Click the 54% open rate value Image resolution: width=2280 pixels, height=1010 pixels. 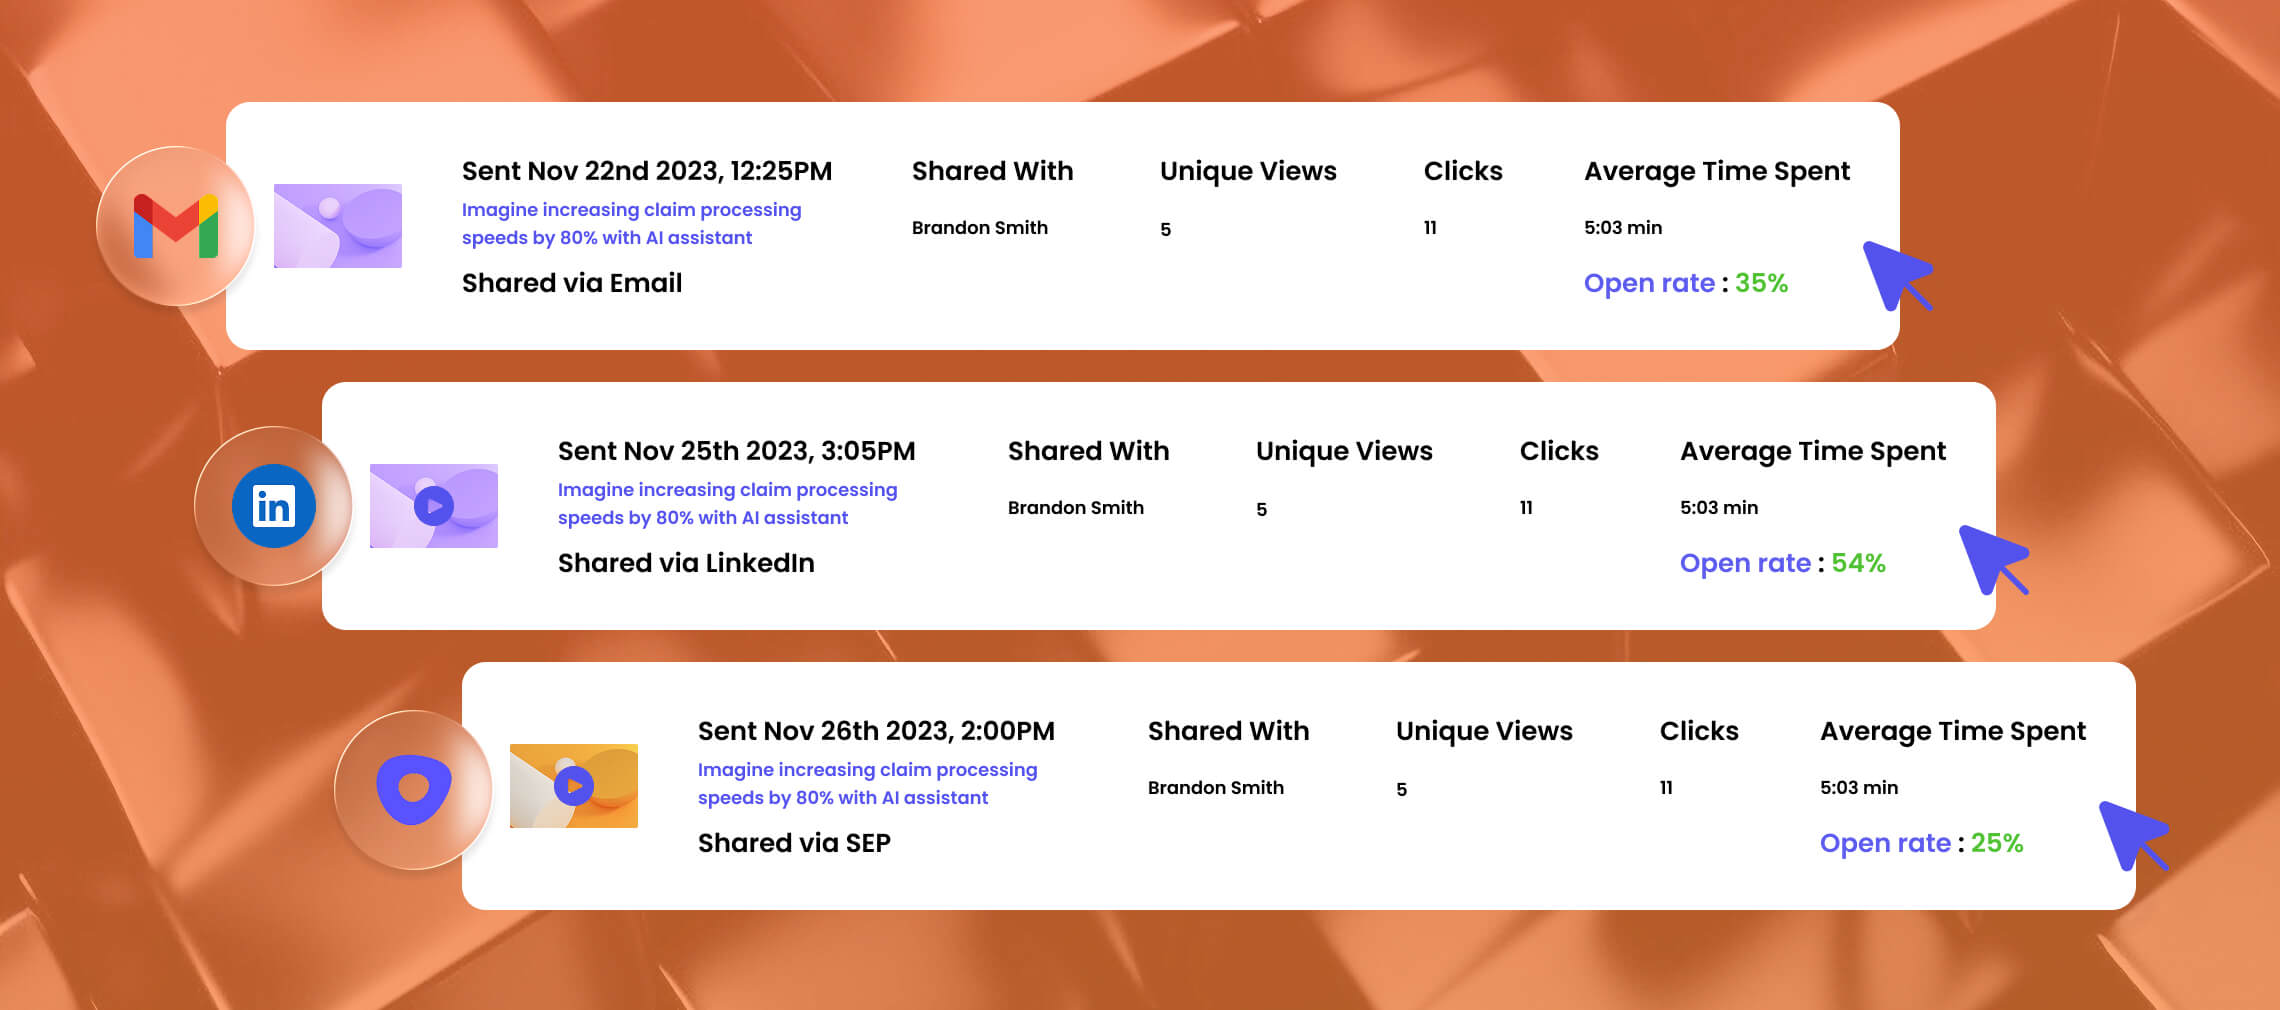[1858, 563]
